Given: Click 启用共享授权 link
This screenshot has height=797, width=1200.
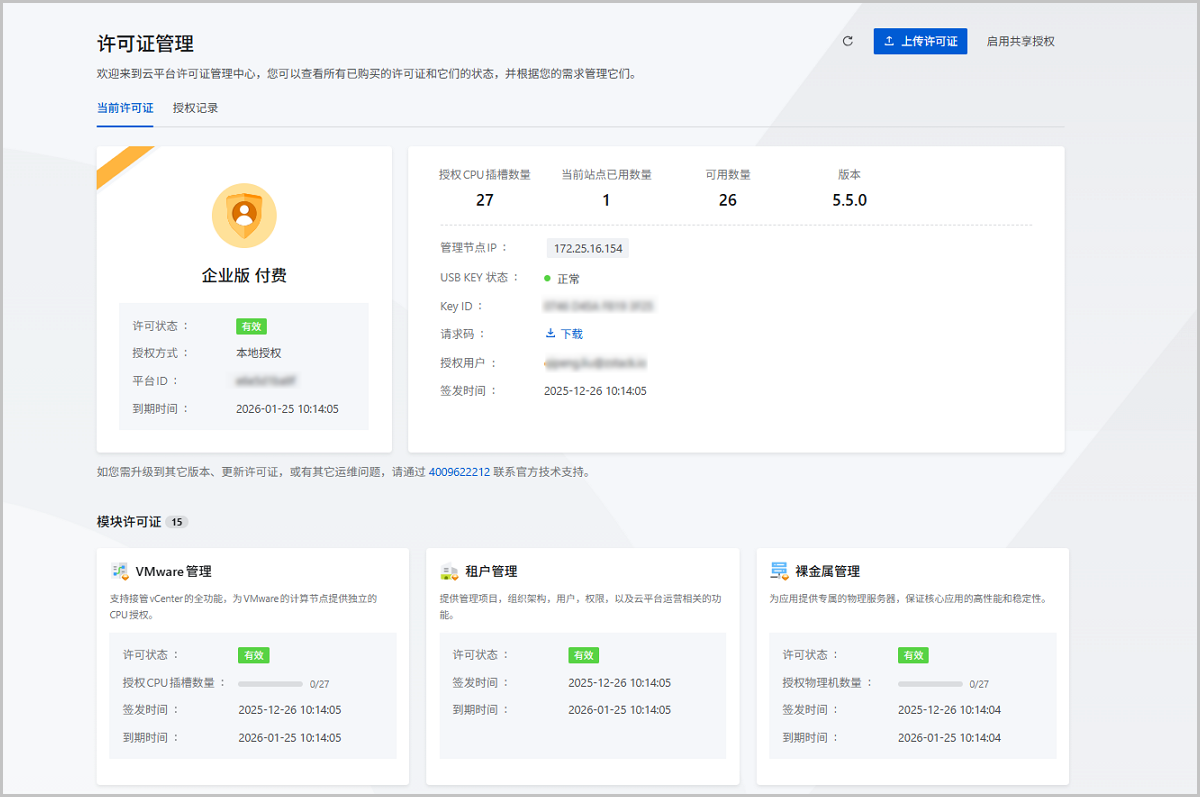Looking at the screenshot, I should (1020, 41).
